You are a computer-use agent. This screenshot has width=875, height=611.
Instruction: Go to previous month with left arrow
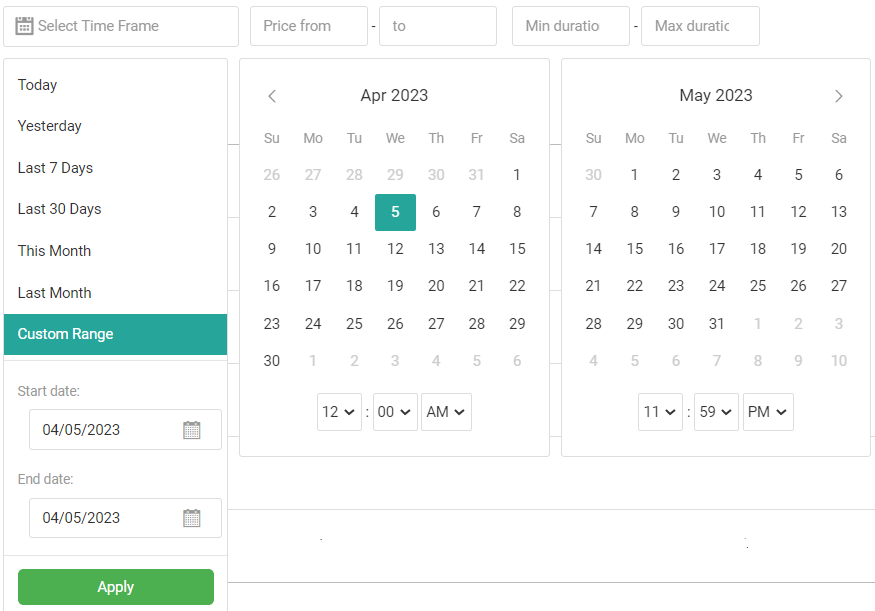pos(272,96)
